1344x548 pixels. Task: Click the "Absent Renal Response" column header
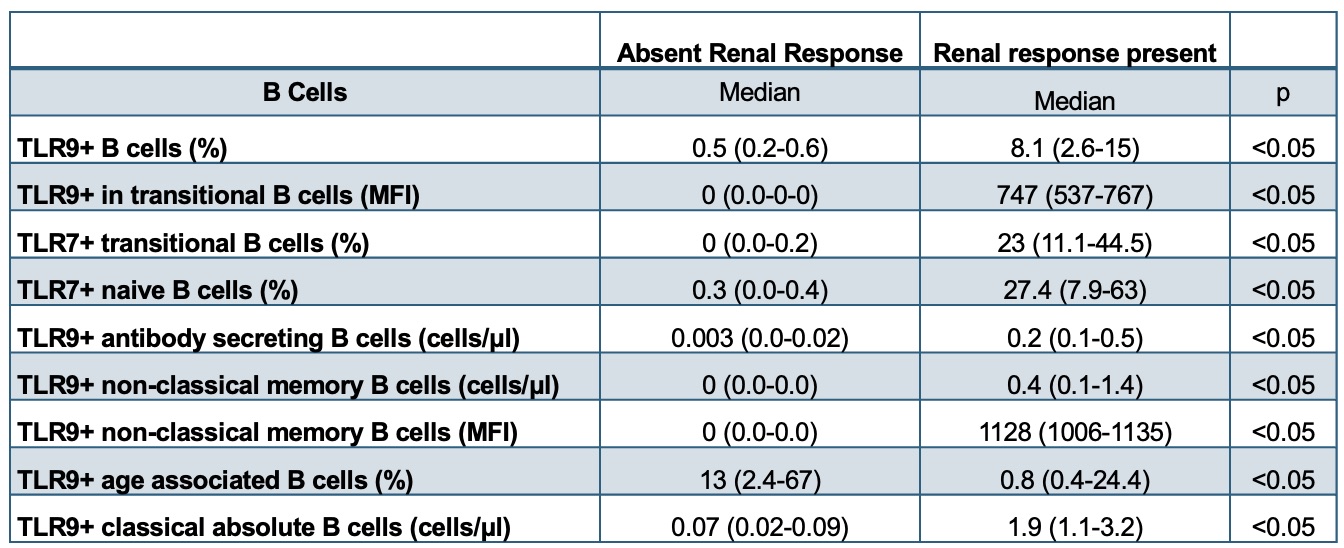click(x=760, y=53)
